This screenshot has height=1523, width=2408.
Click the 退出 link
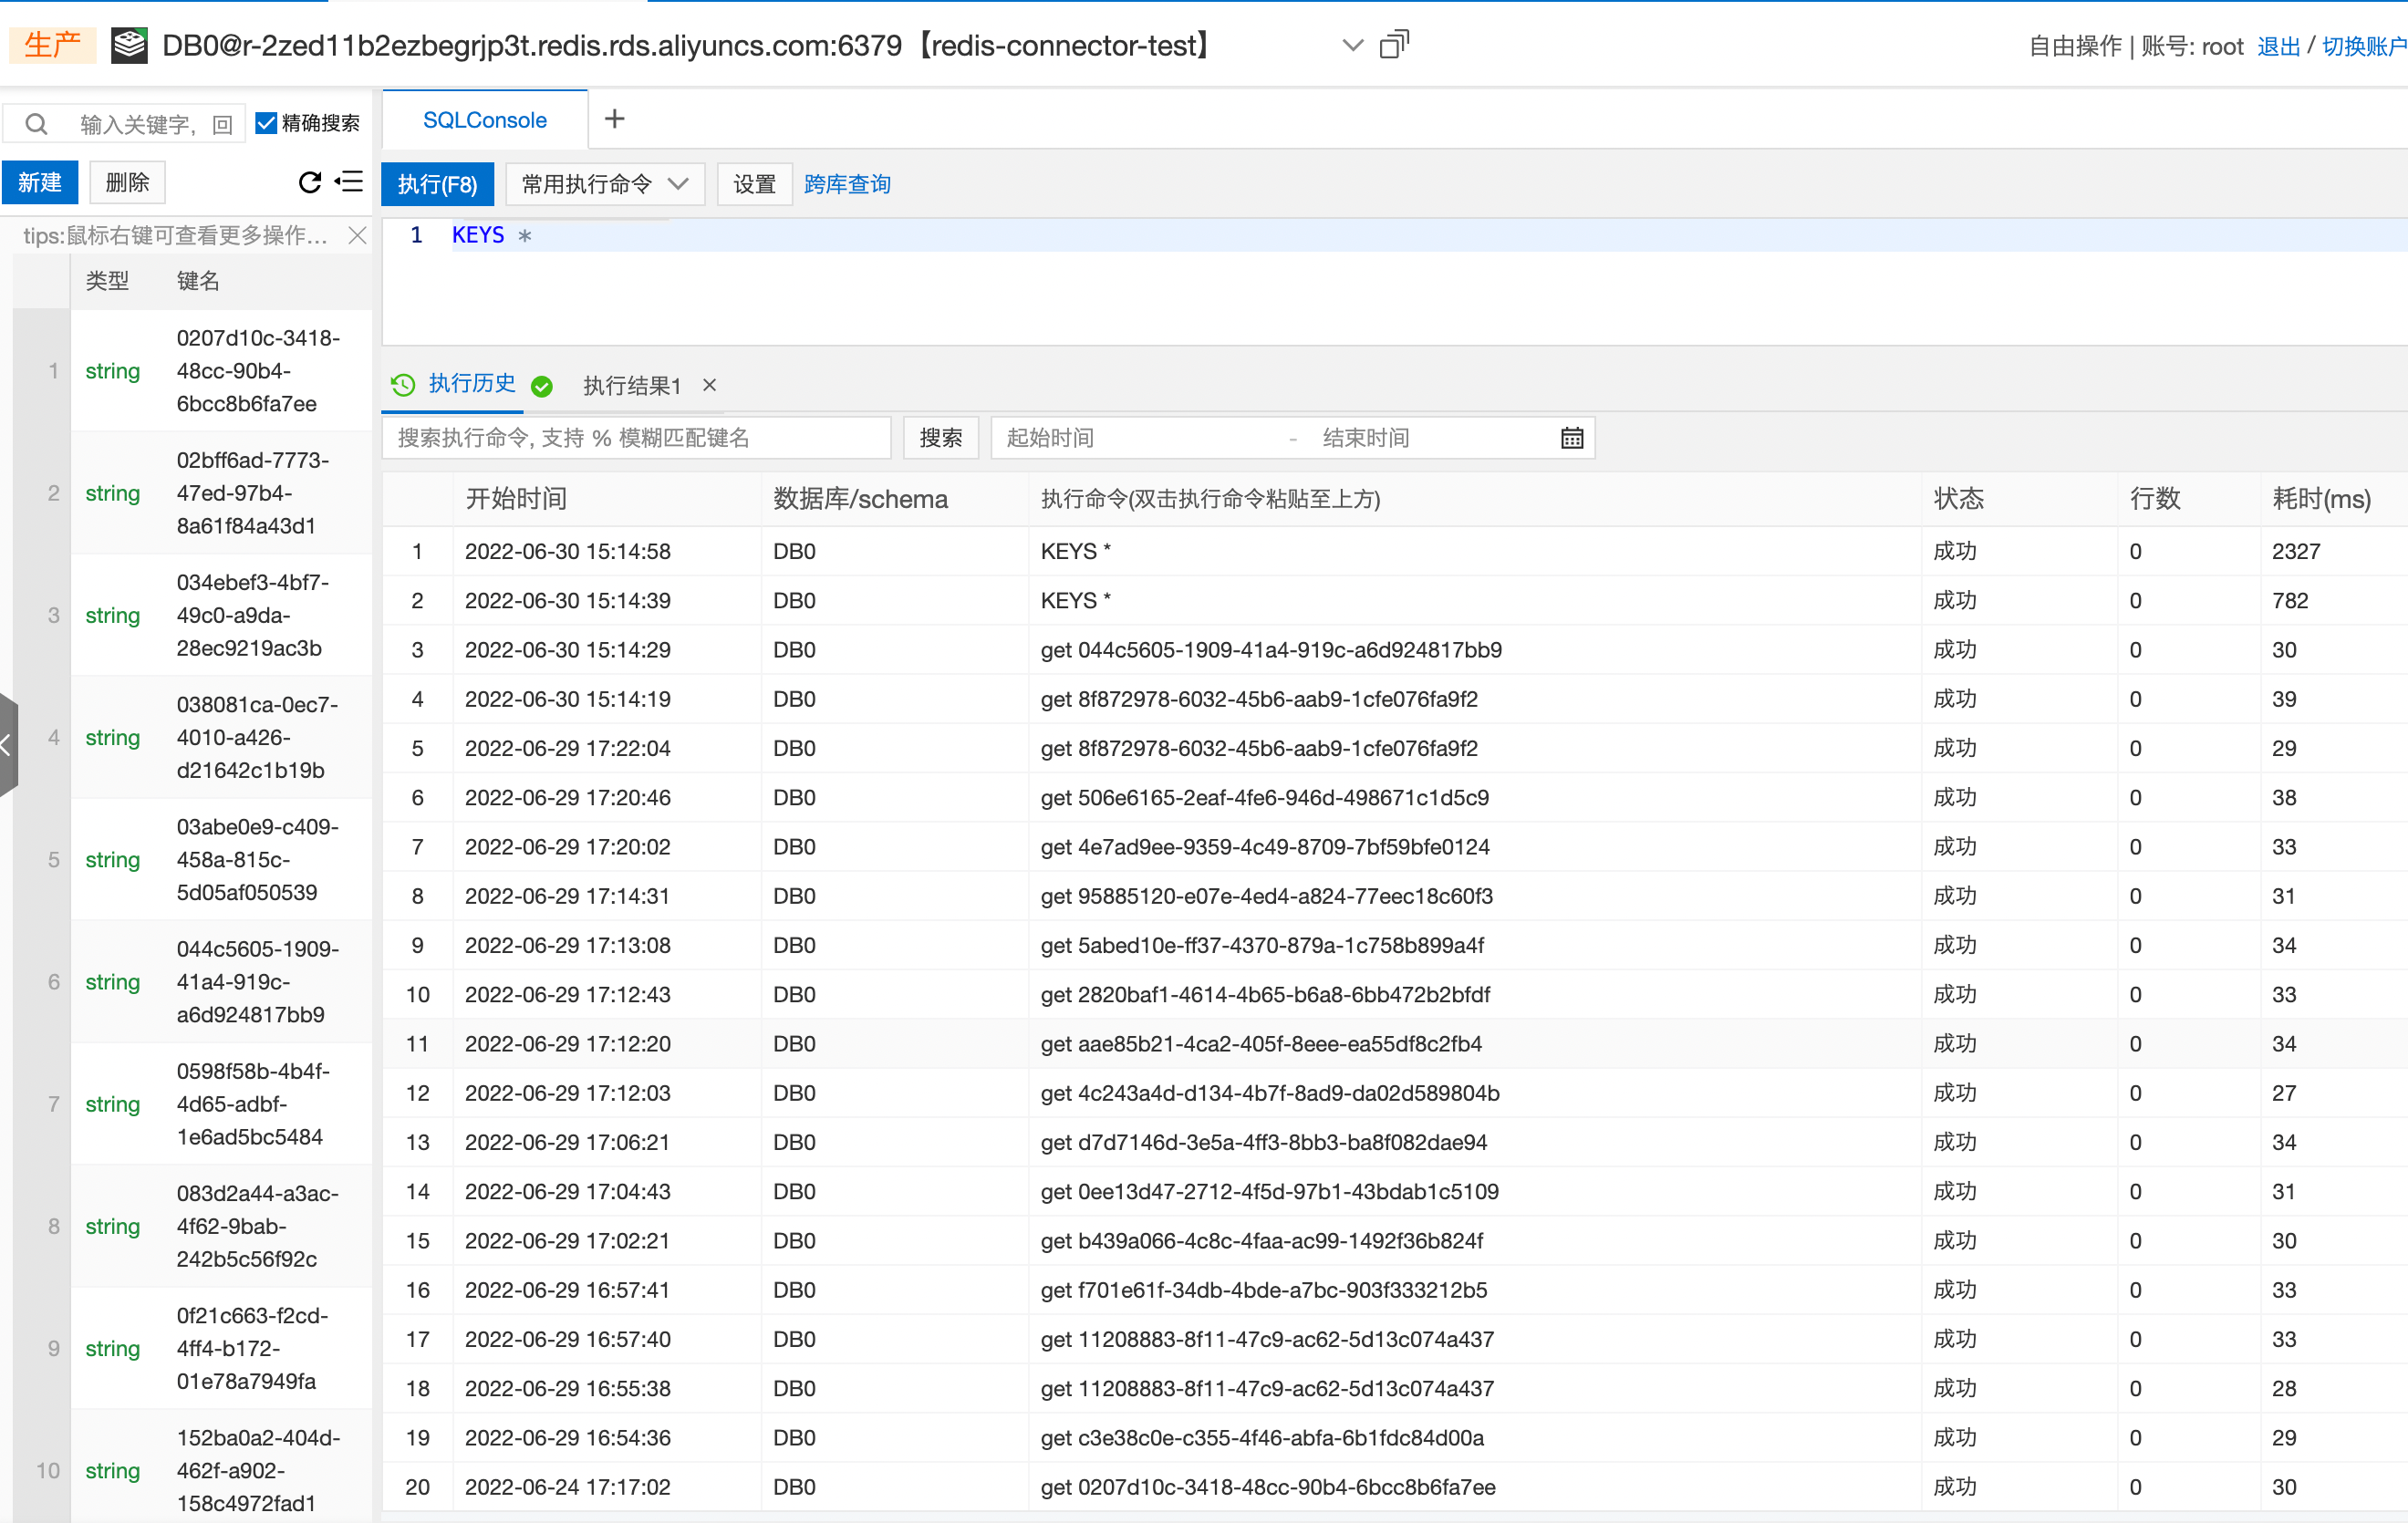pyautogui.click(x=2278, y=46)
